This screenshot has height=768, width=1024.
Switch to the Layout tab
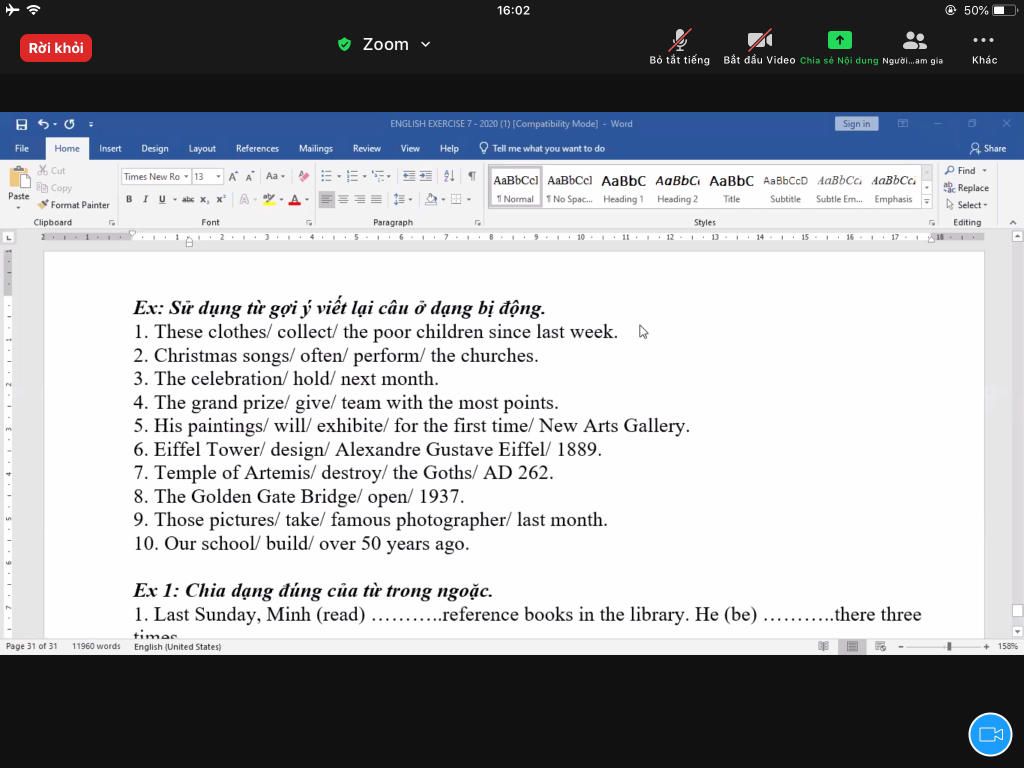202,148
